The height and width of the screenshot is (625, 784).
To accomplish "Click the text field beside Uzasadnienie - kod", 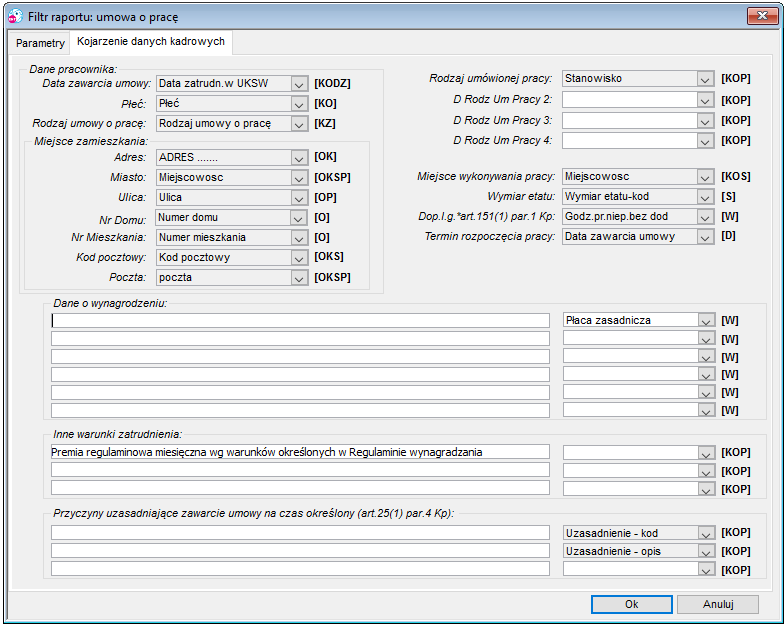I will 300,533.
